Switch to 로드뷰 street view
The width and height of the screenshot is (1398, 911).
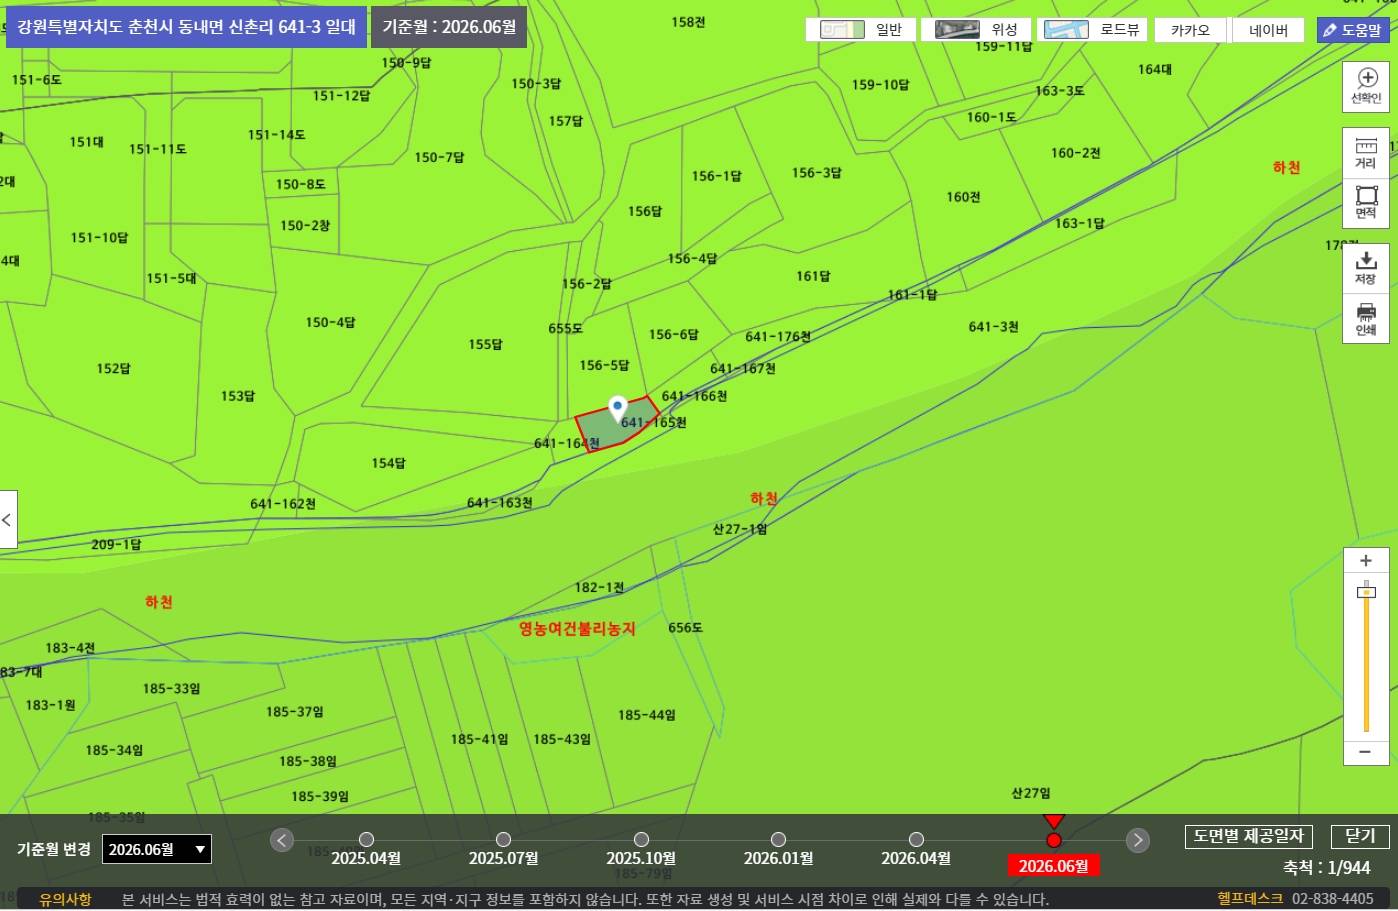(1092, 30)
